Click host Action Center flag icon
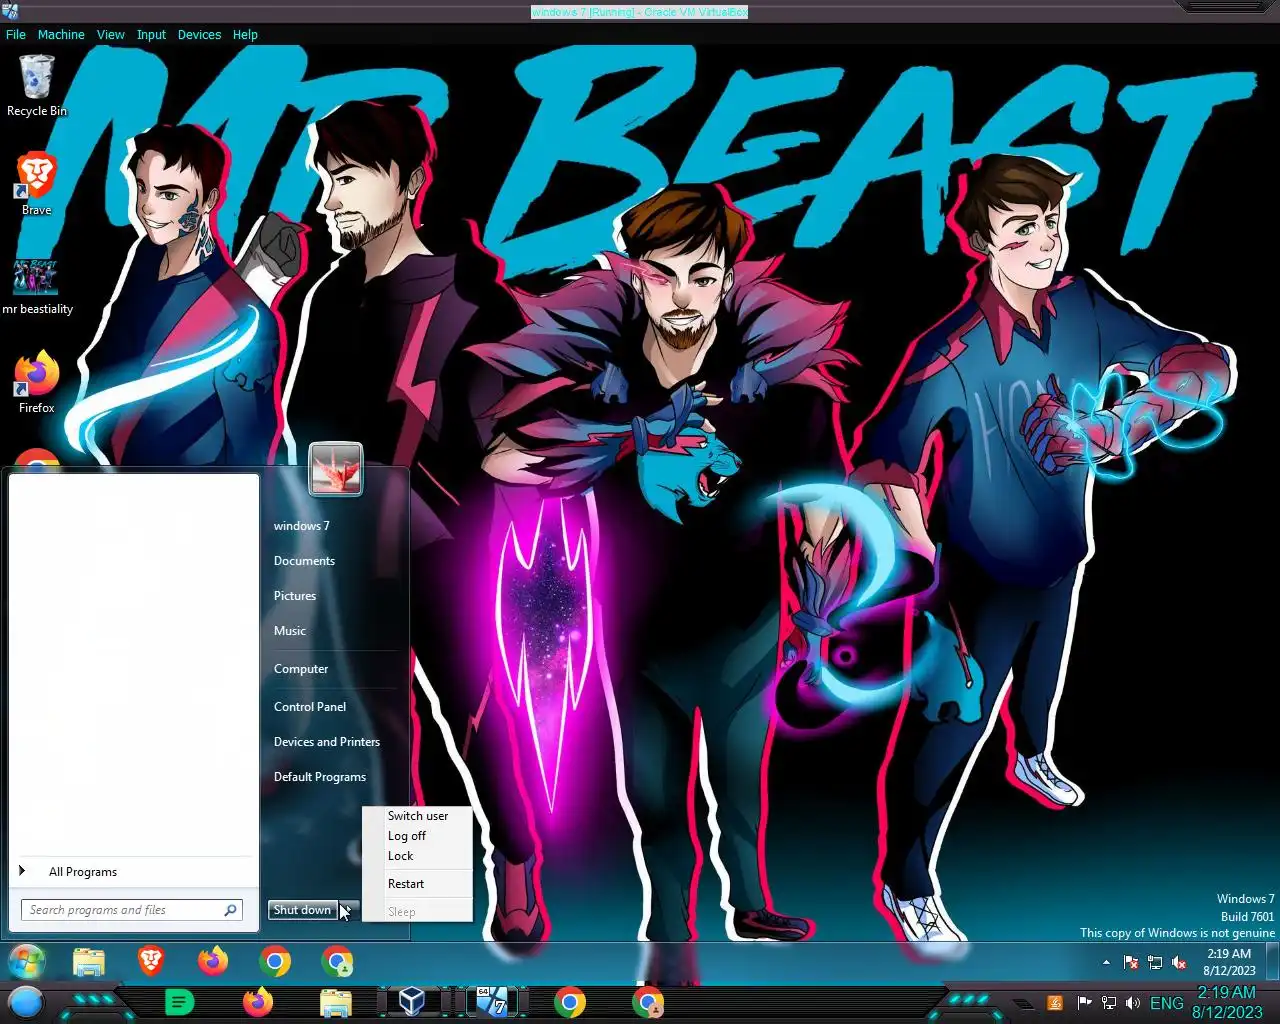 (x=1084, y=1003)
